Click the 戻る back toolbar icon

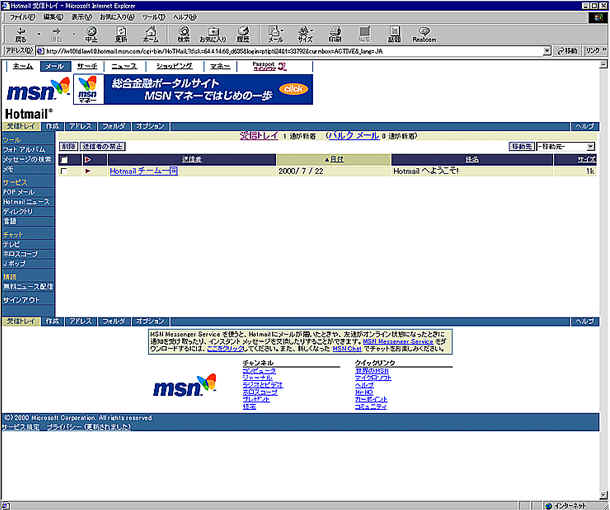click(x=20, y=34)
